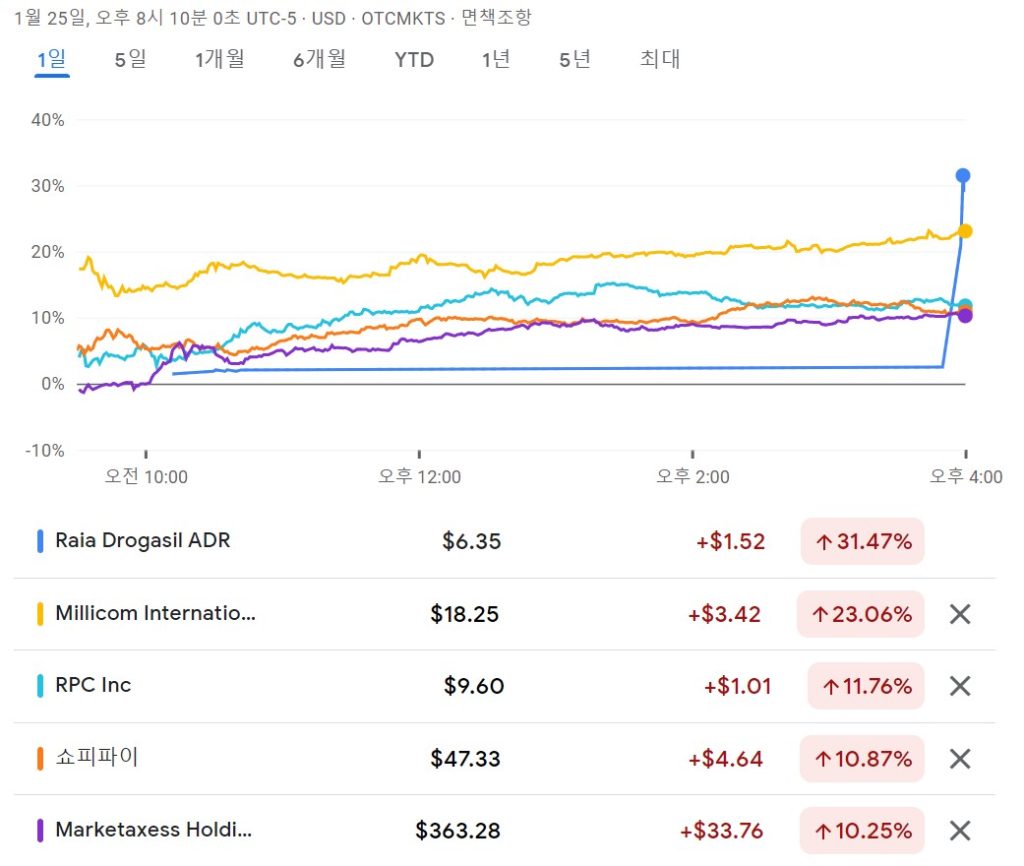Click the +$1.52 change amount
Screen dimensions: 1024x866
coord(730,541)
